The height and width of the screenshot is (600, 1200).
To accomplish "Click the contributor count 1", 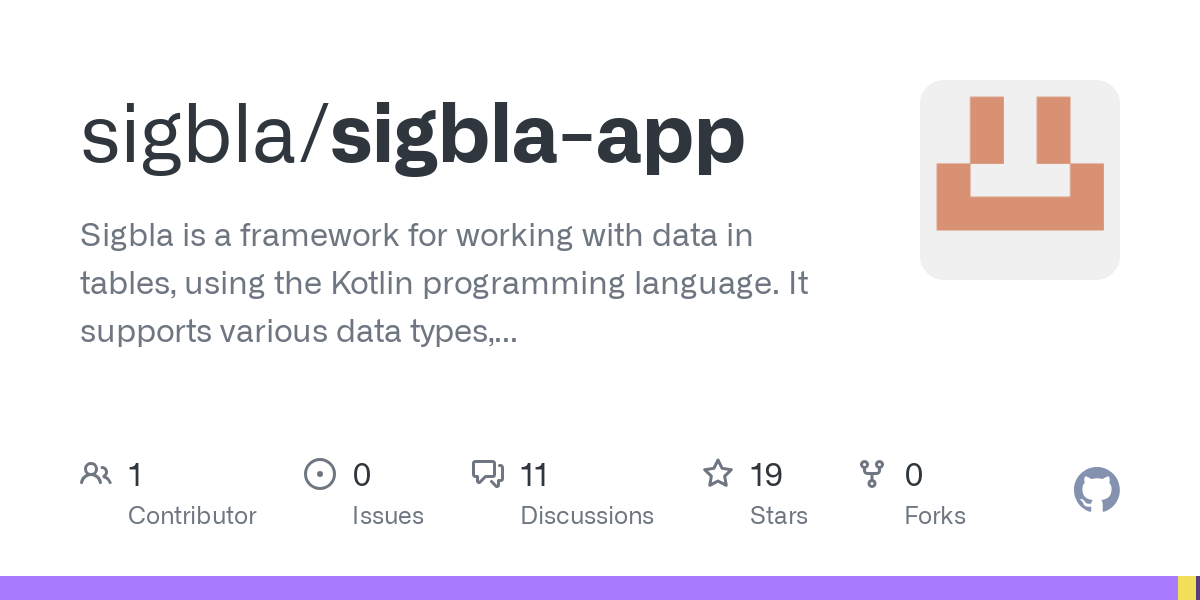I will [x=135, y=474].
